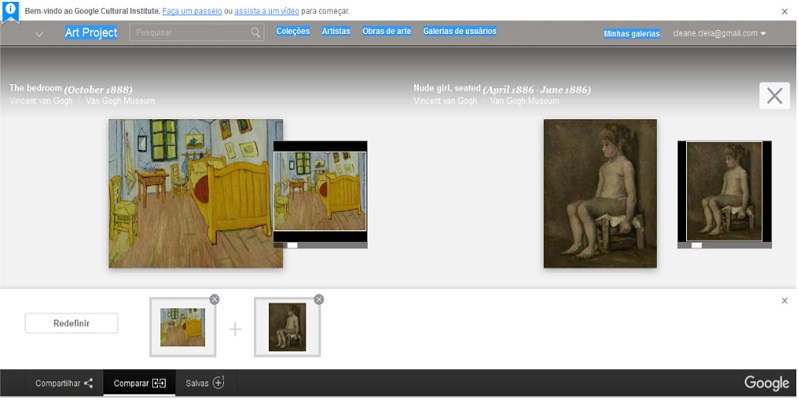
Task: Open Salvas to save the comparison
Action: tap(205, 383)
